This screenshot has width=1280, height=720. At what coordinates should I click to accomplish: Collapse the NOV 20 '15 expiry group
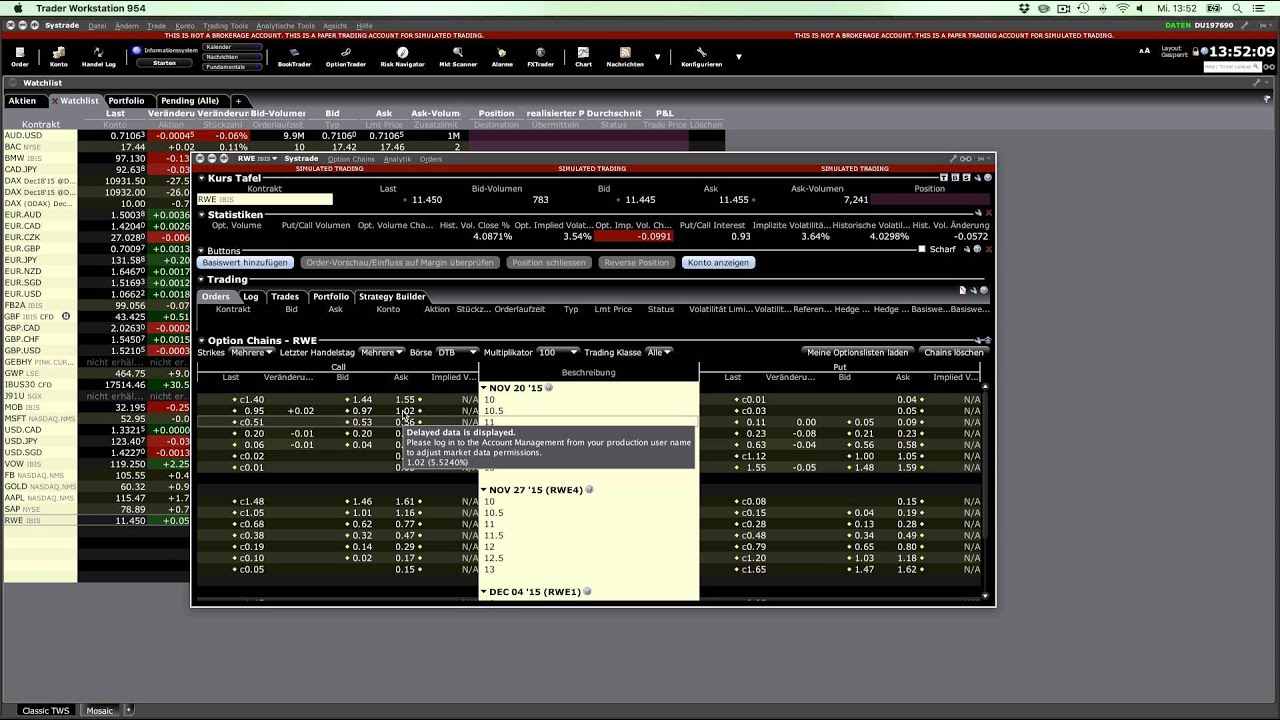[x=484, y=388]
